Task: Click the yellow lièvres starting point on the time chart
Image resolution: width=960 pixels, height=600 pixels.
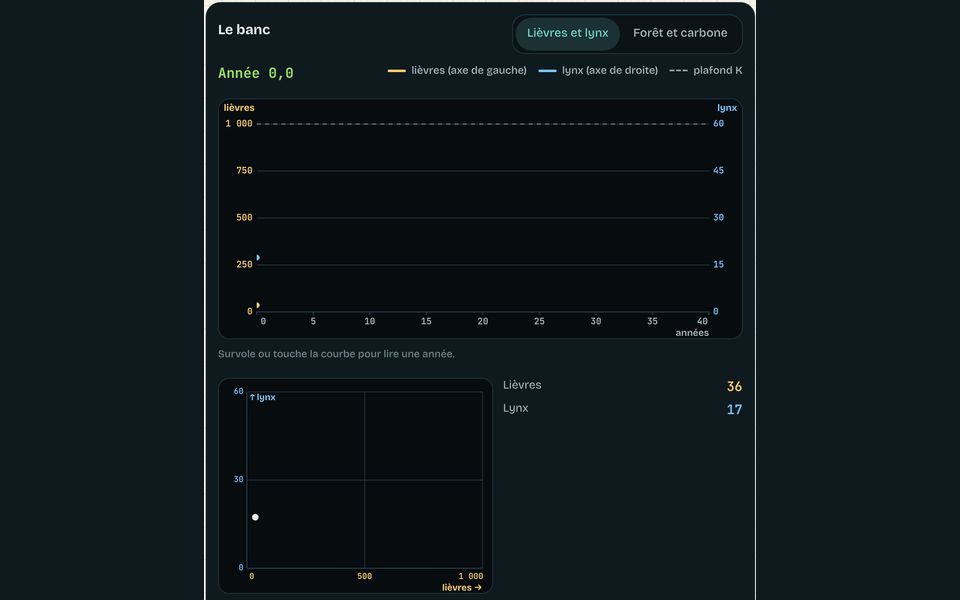Action: click(258, 305)
